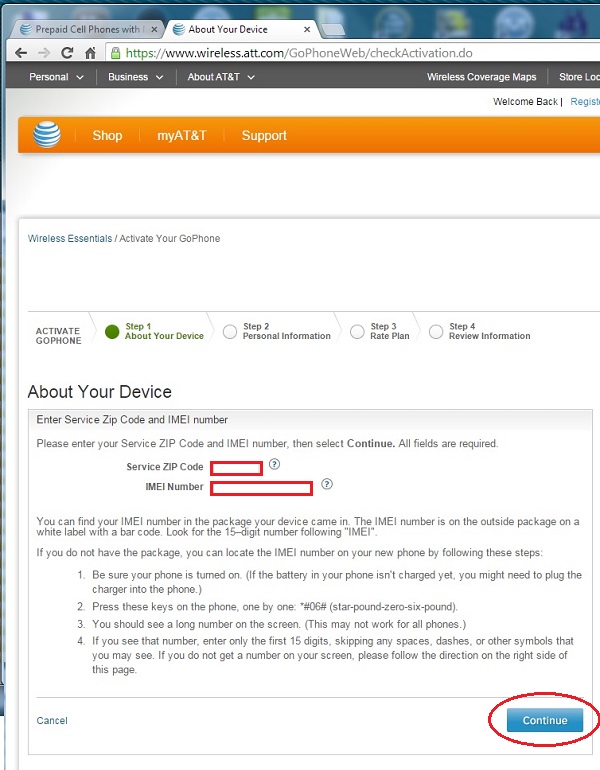Screen dimensions: 600x770
Task: Click the Store Locator link
Action: coord(579,77)
